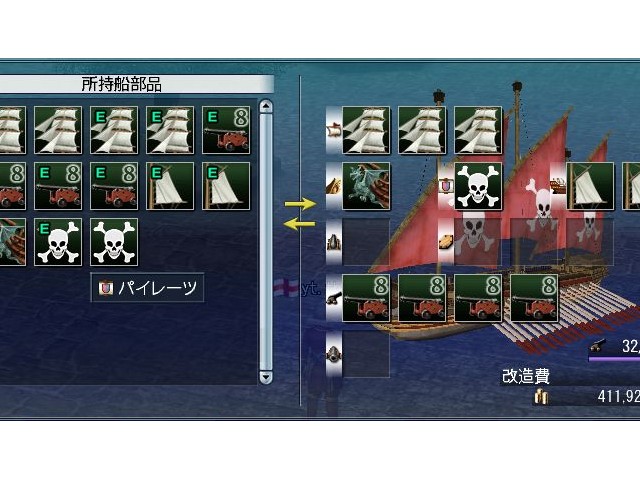This screenshot has height=480, width=640.
Task: Select the E-marked skull flag in inventory
Action: [58, 242]
